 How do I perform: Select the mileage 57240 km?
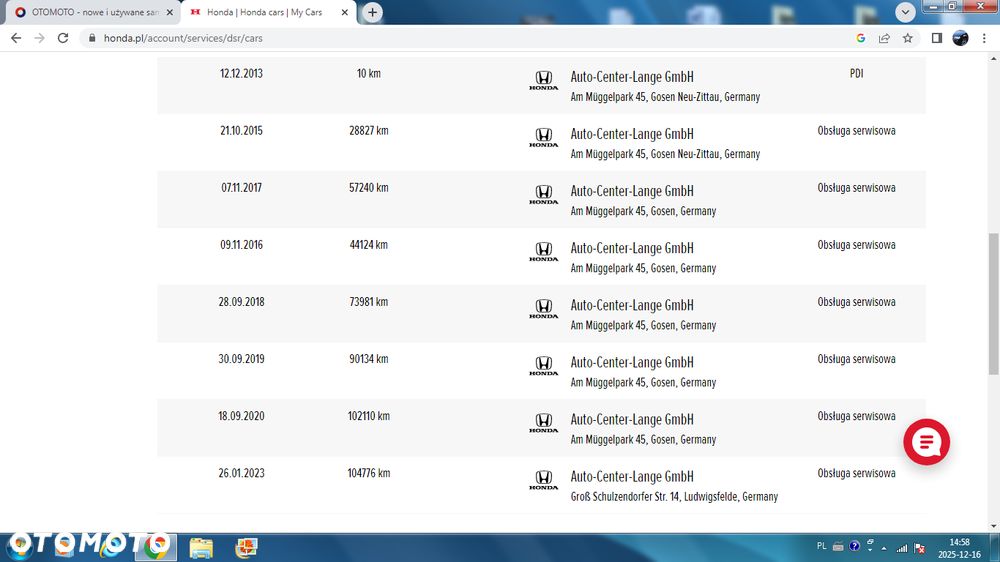pyautogui.click(x=369, y=188)
